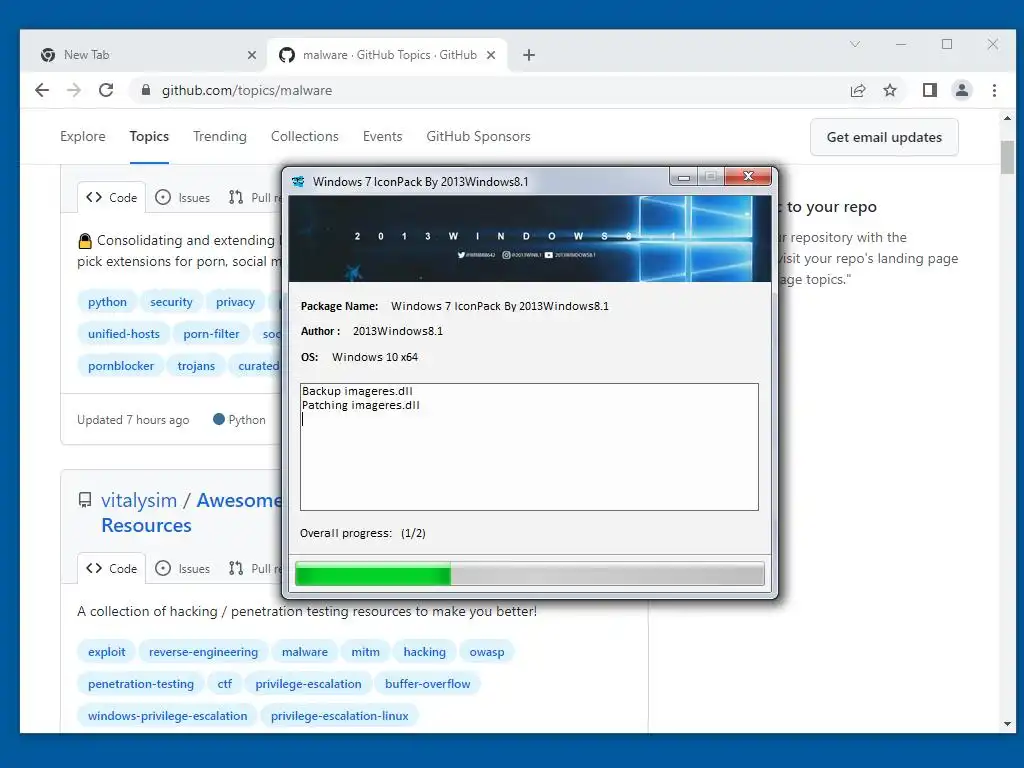
Task: Click the page scrollbar down arrow
Action: point(1007,724)
